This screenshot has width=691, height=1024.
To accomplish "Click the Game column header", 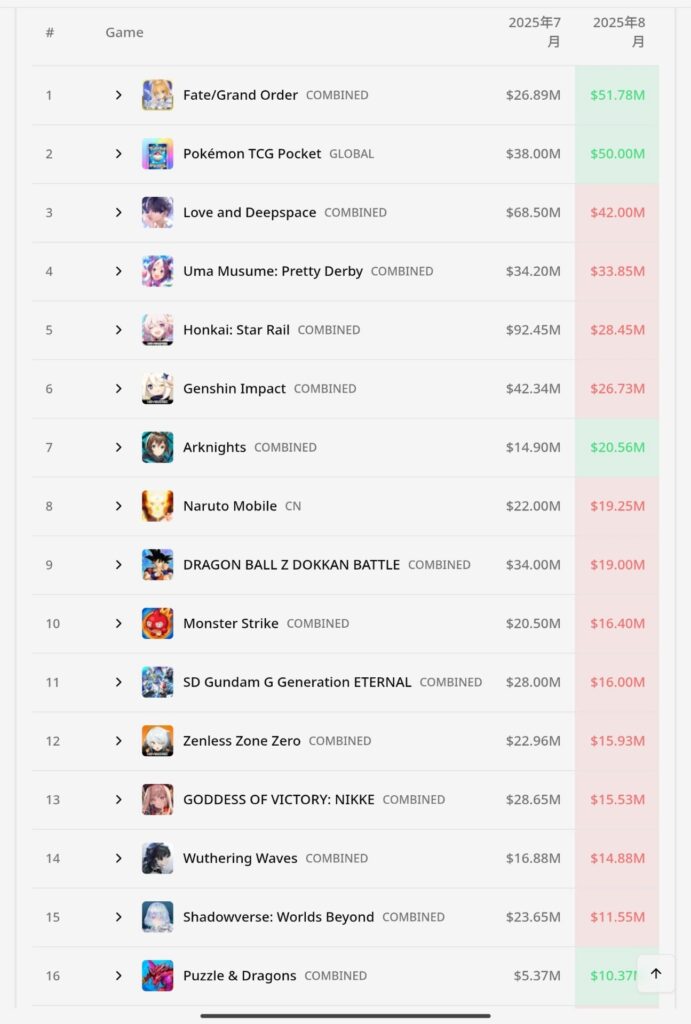I will point(124,32).
